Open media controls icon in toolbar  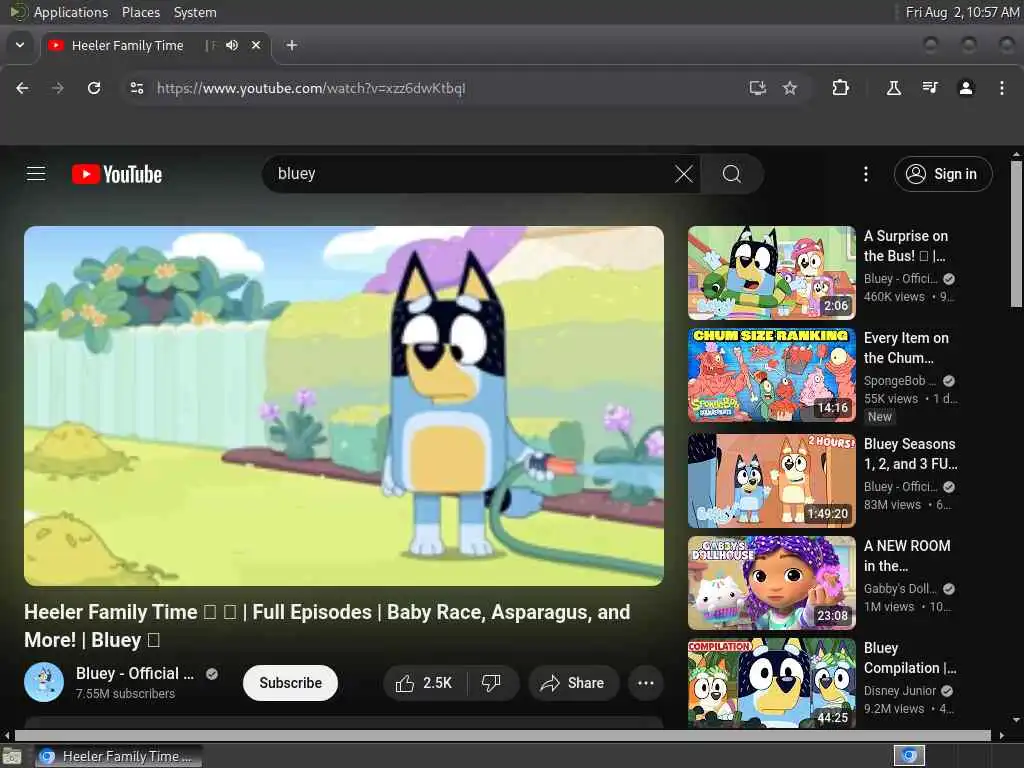click(930, 88)
